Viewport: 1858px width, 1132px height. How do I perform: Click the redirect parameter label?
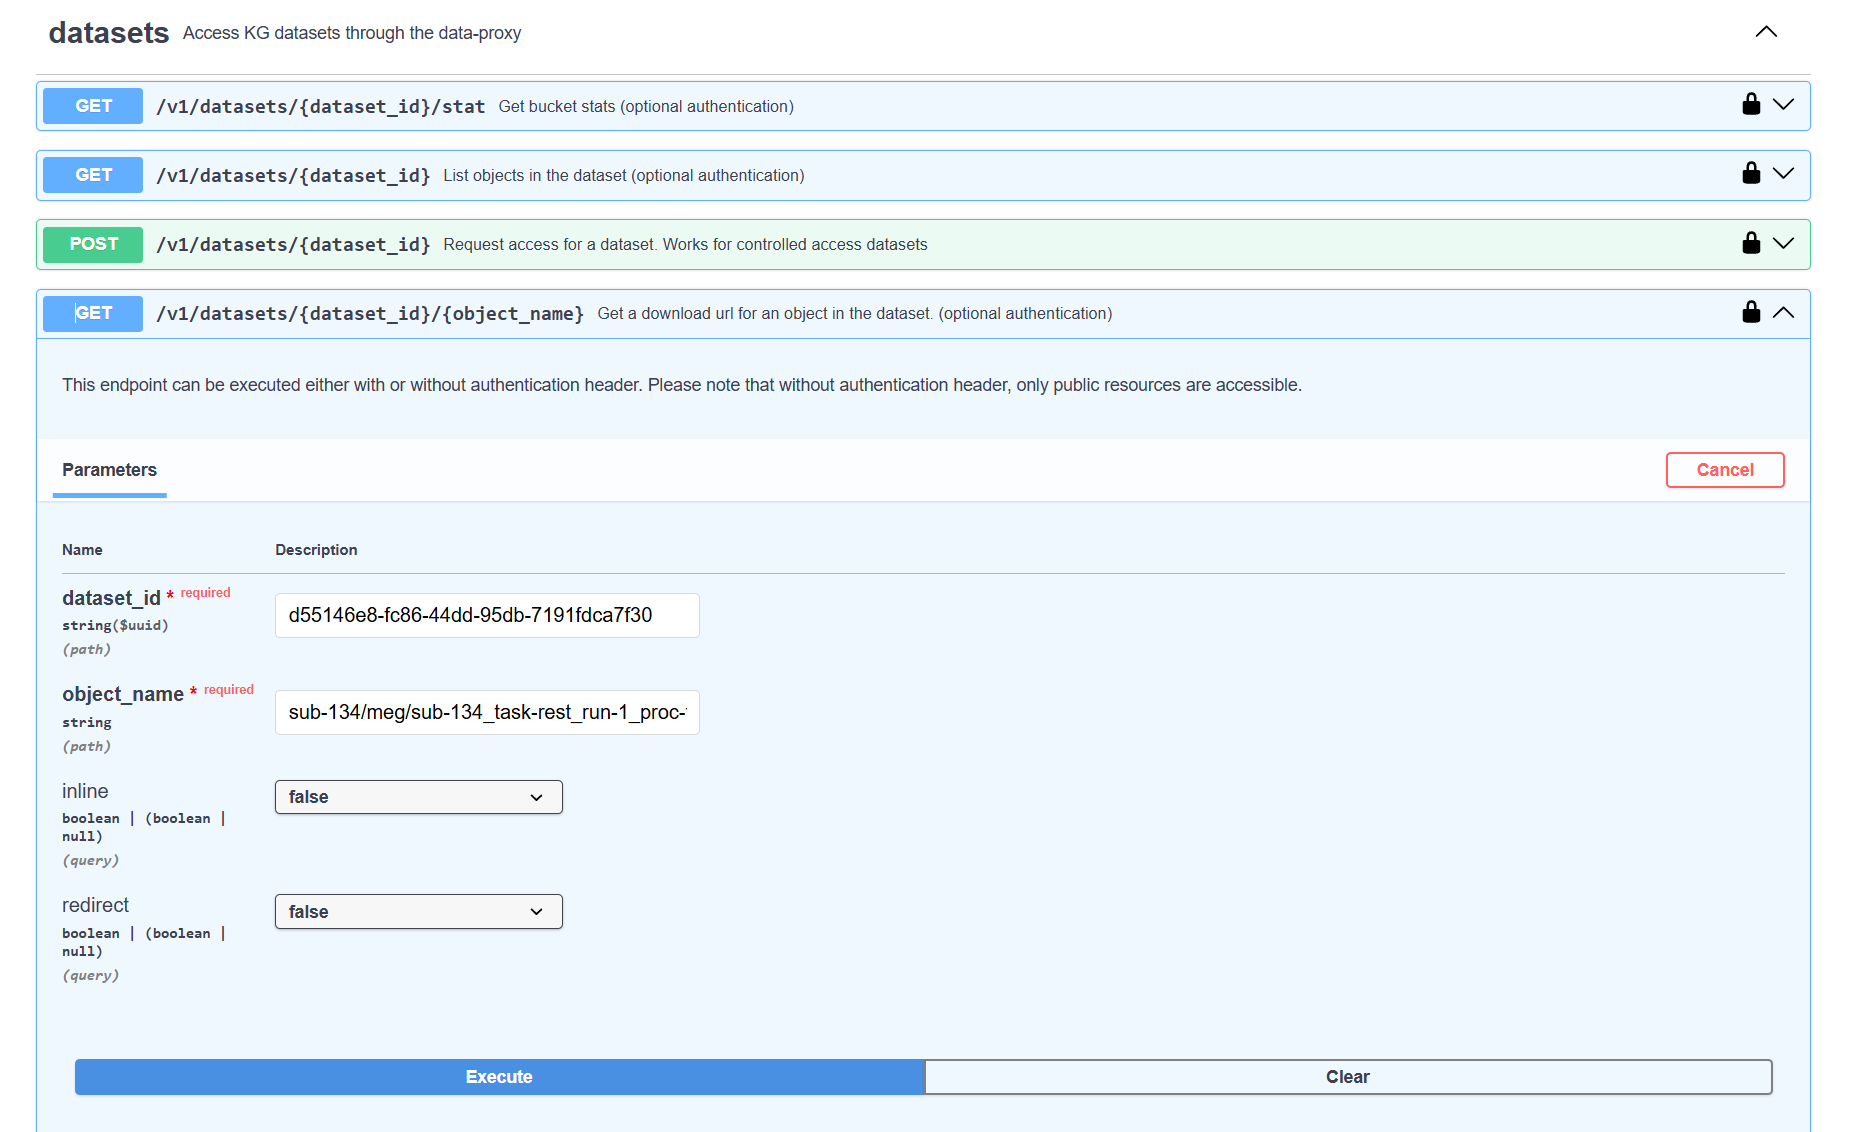[95, 905]
